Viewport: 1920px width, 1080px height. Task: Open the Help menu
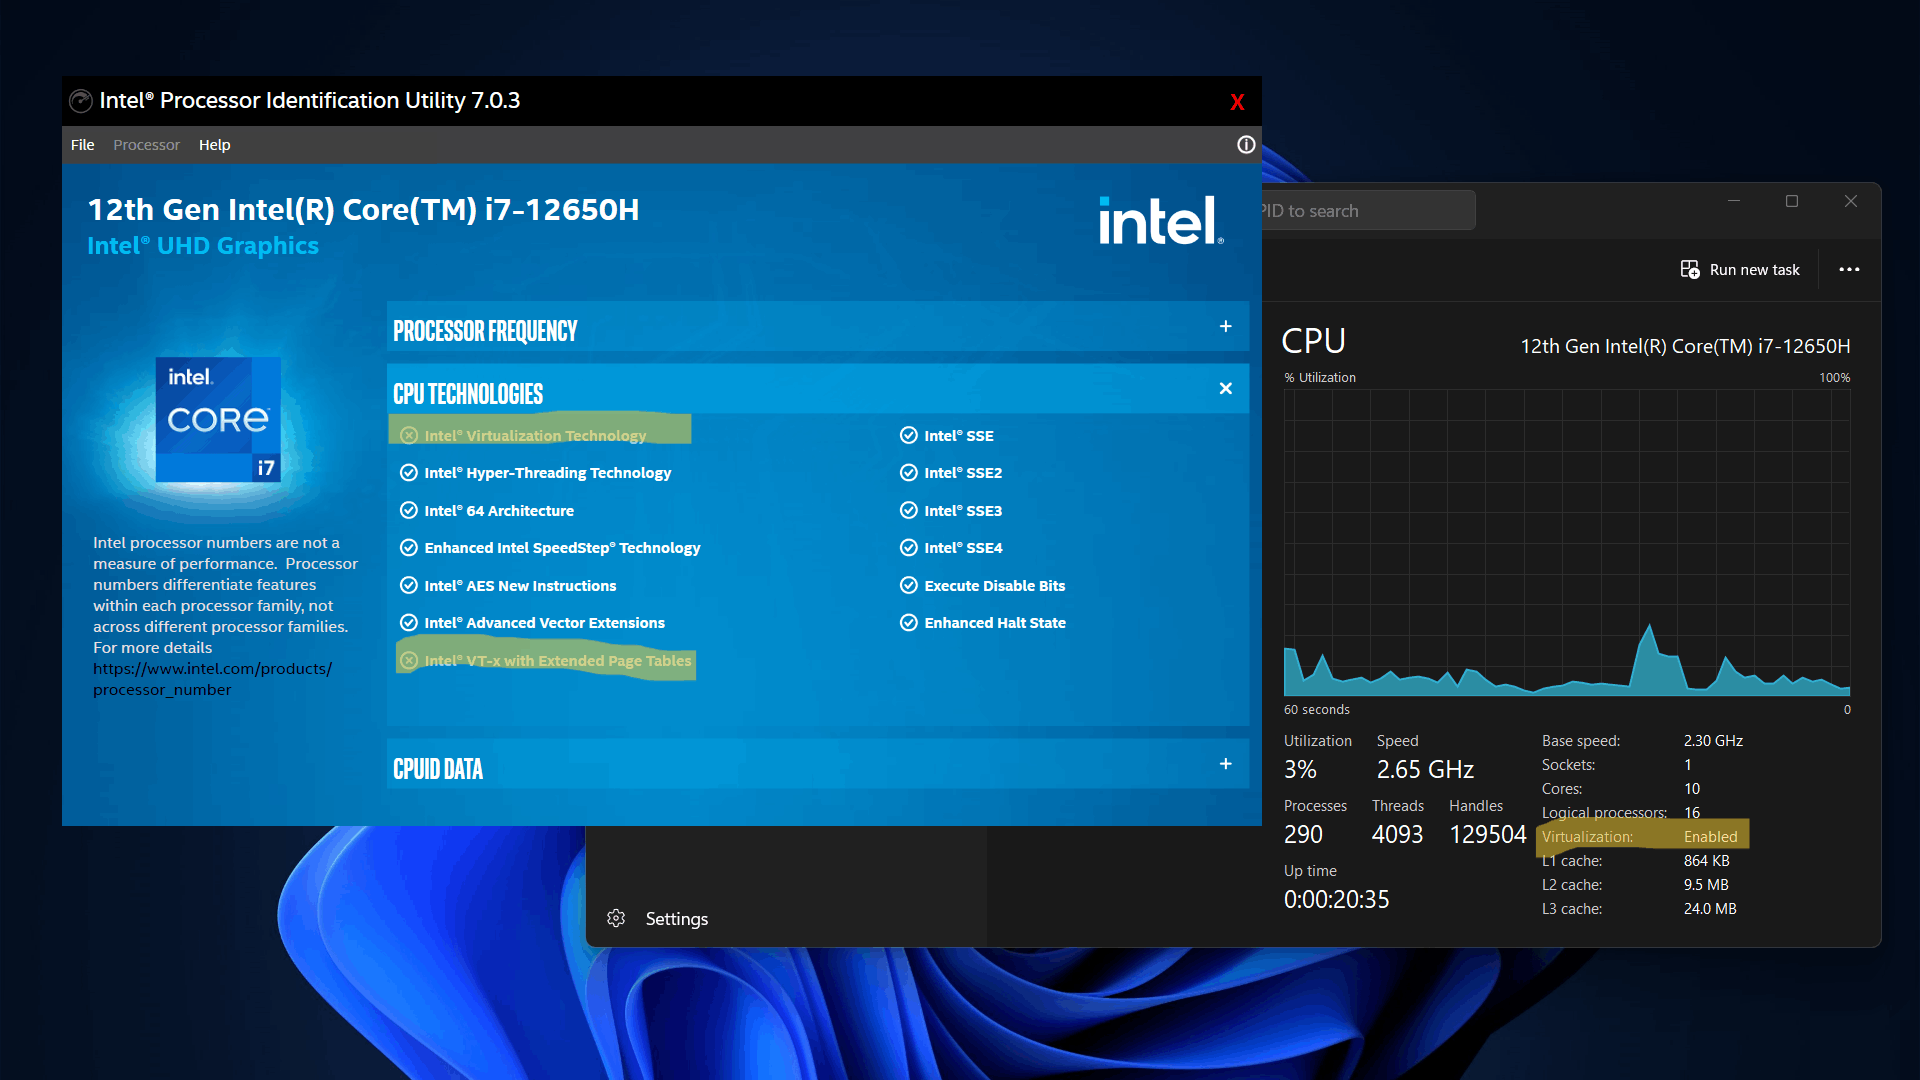point(214,145)
